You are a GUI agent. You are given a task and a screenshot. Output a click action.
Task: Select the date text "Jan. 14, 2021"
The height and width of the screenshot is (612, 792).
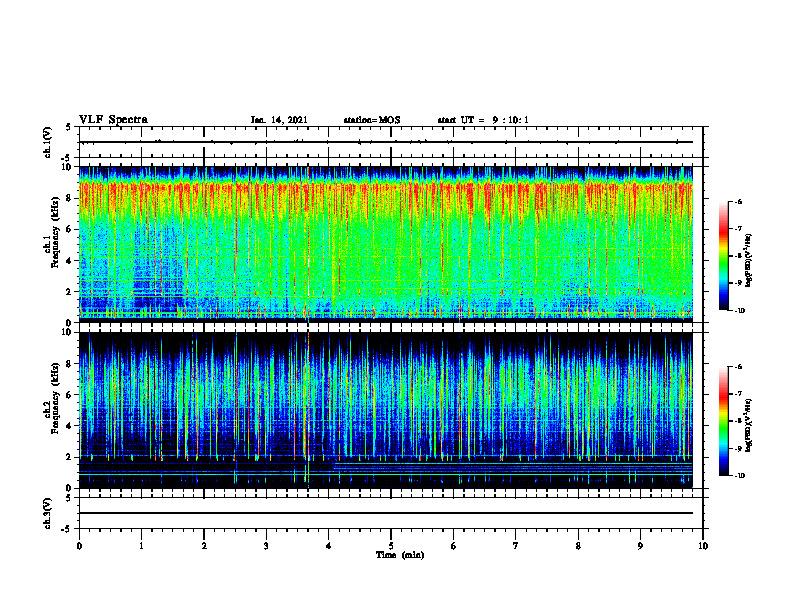(x=279, y=120)
